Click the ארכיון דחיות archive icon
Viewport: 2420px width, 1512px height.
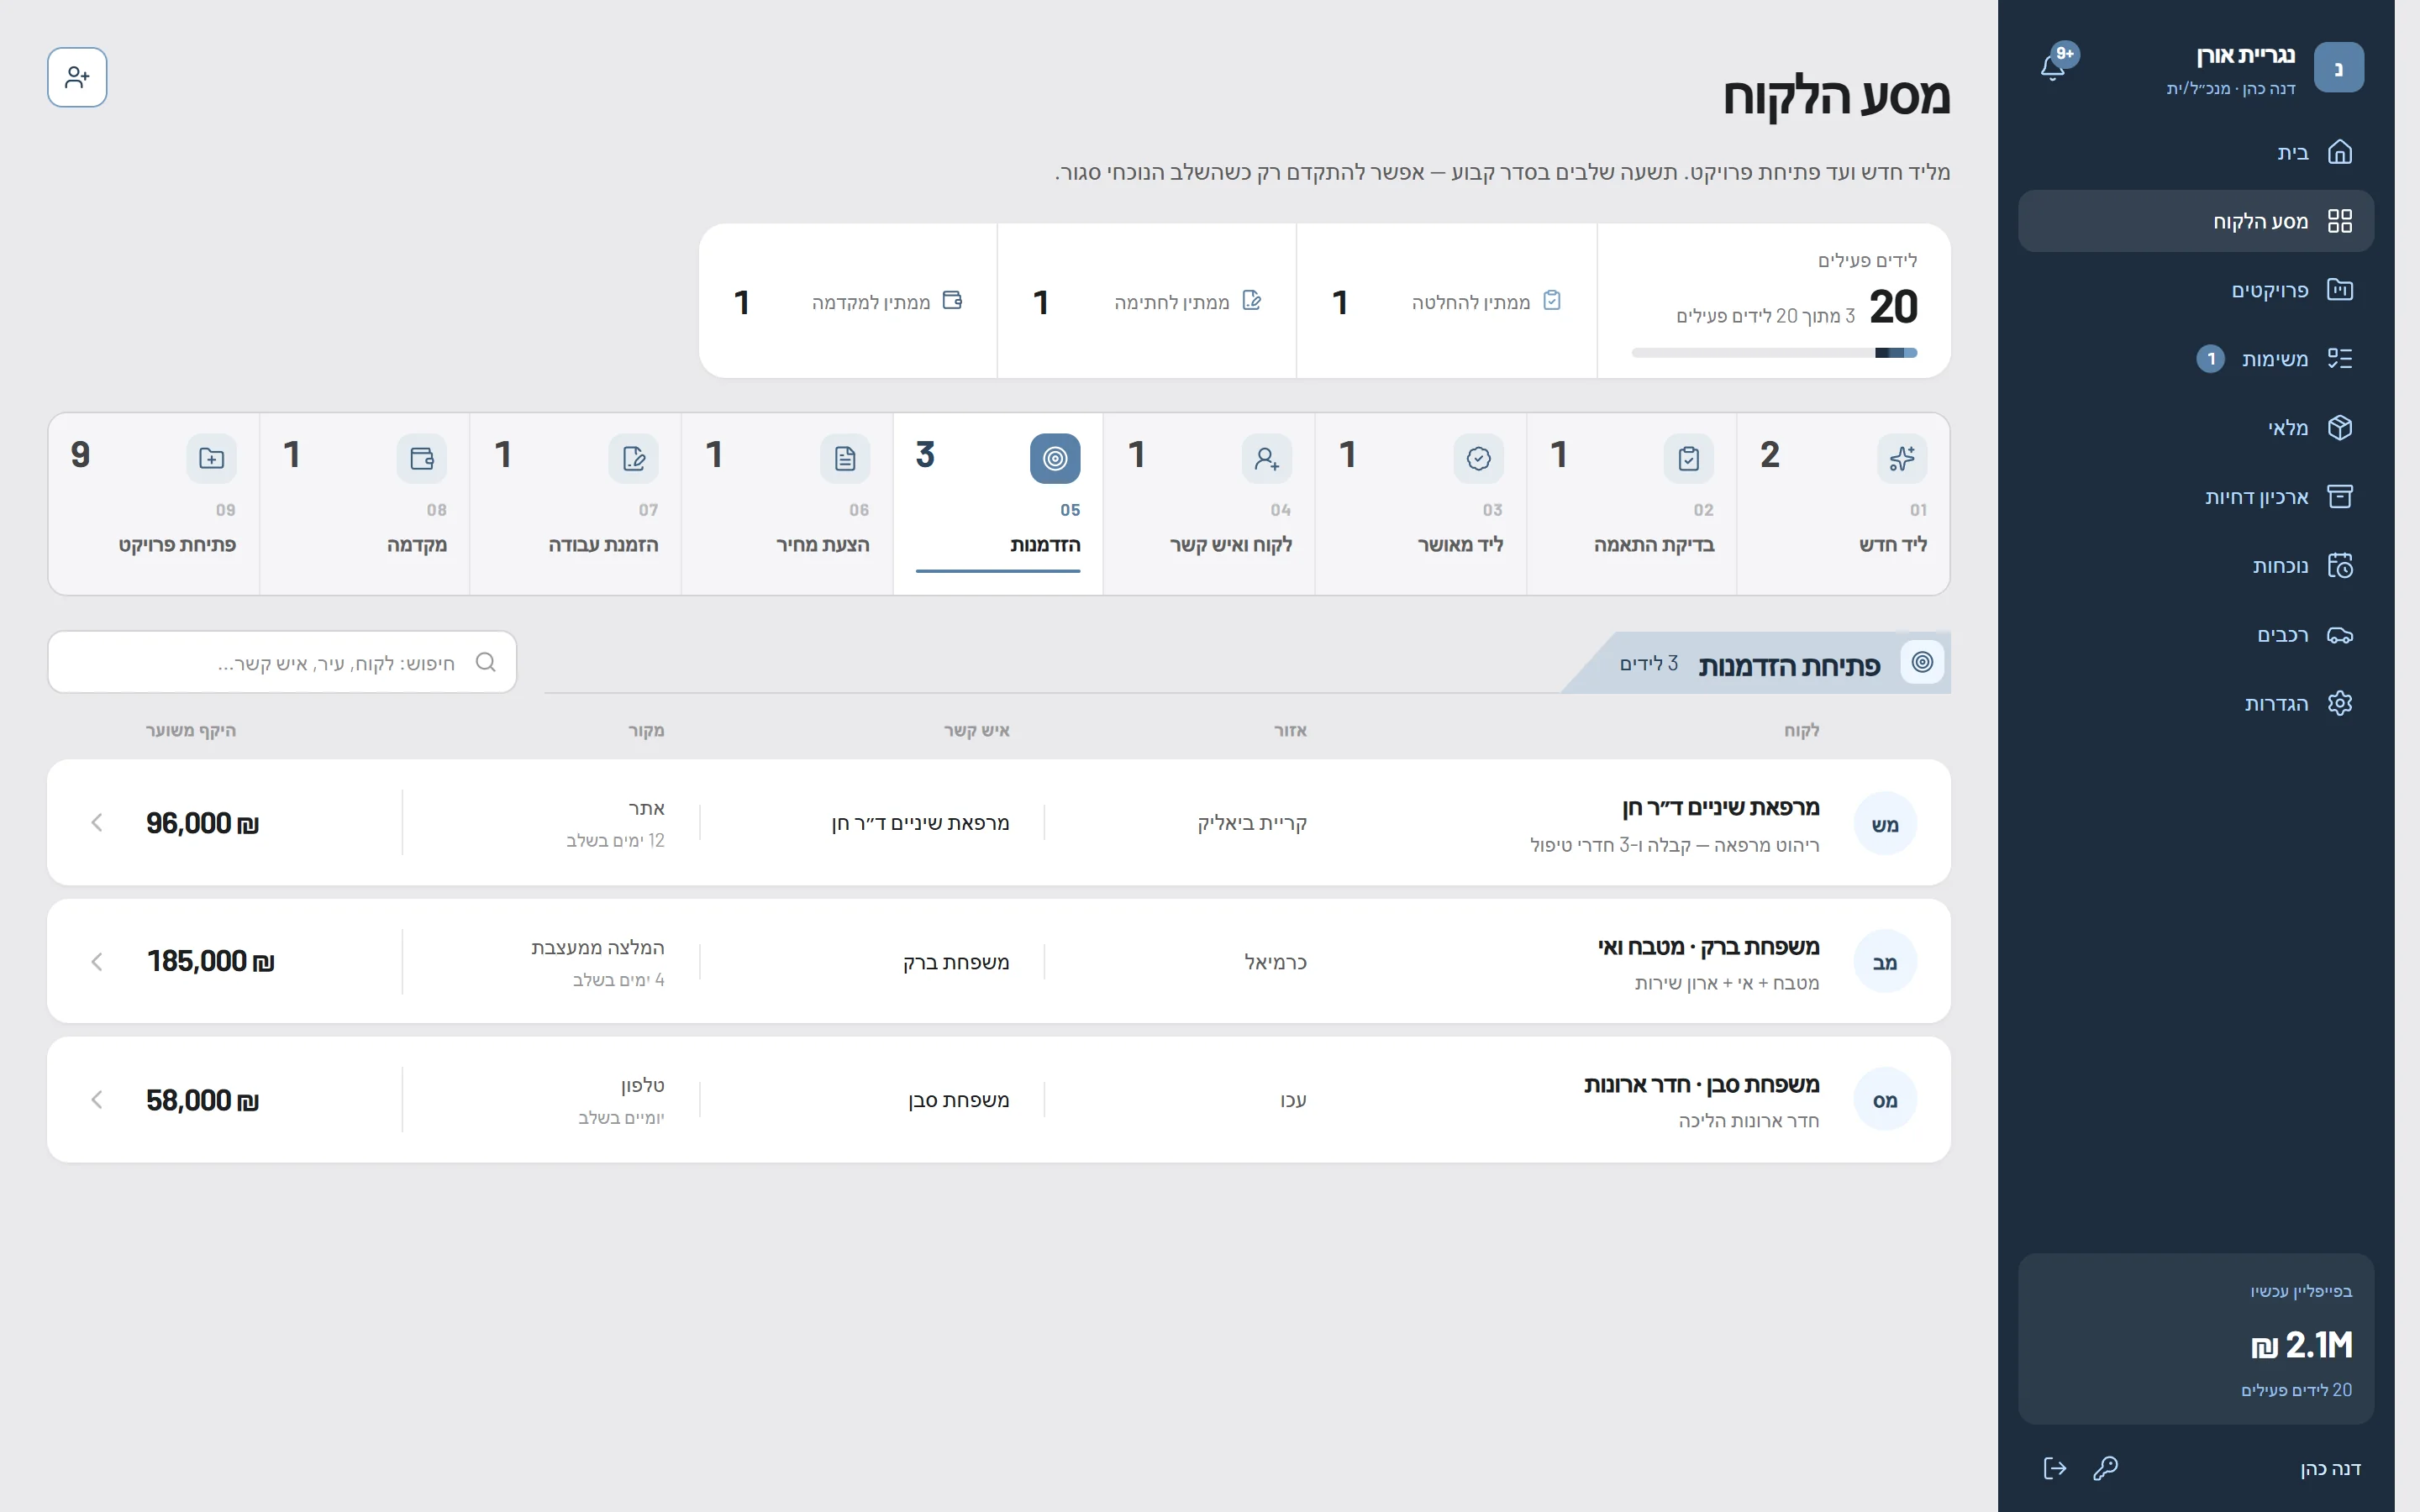2340,496
